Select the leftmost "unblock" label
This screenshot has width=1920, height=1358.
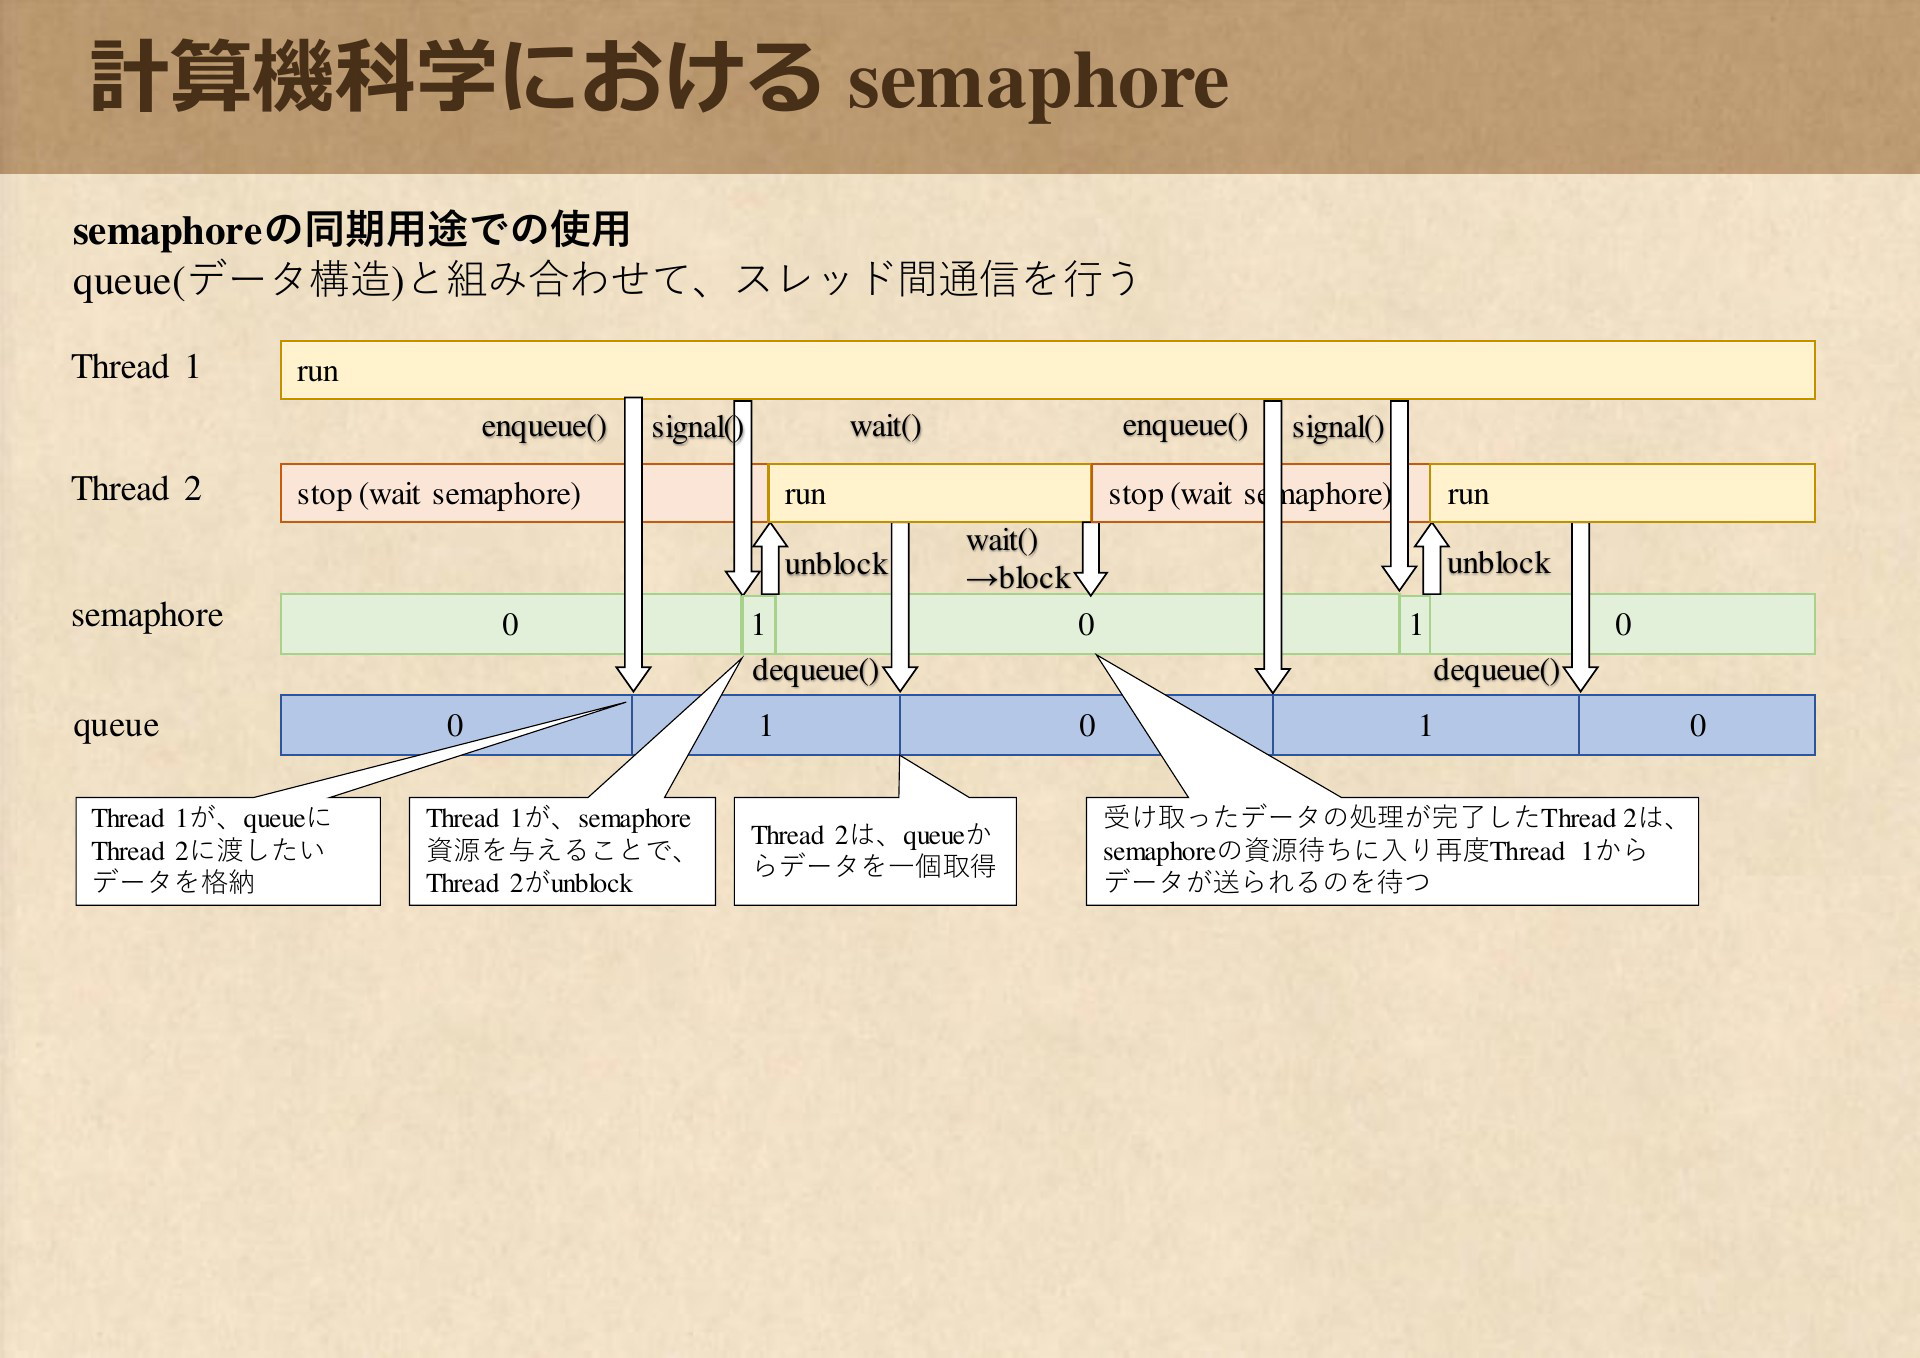click(836, 564)
